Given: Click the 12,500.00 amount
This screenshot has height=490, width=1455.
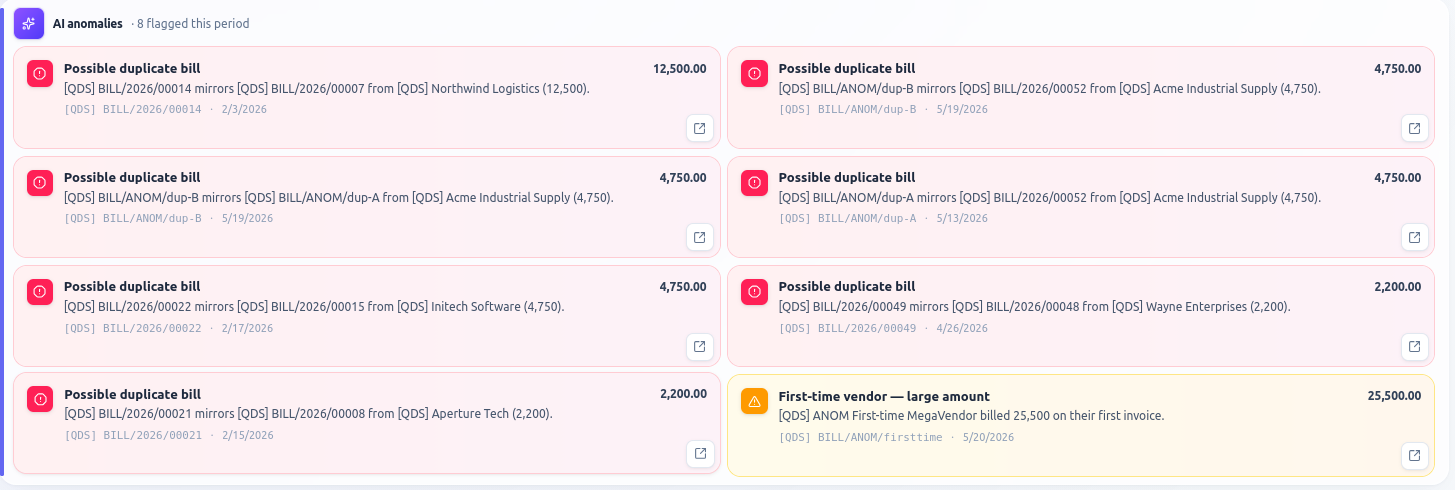Looking at the screenshot, I should point(680,68).
